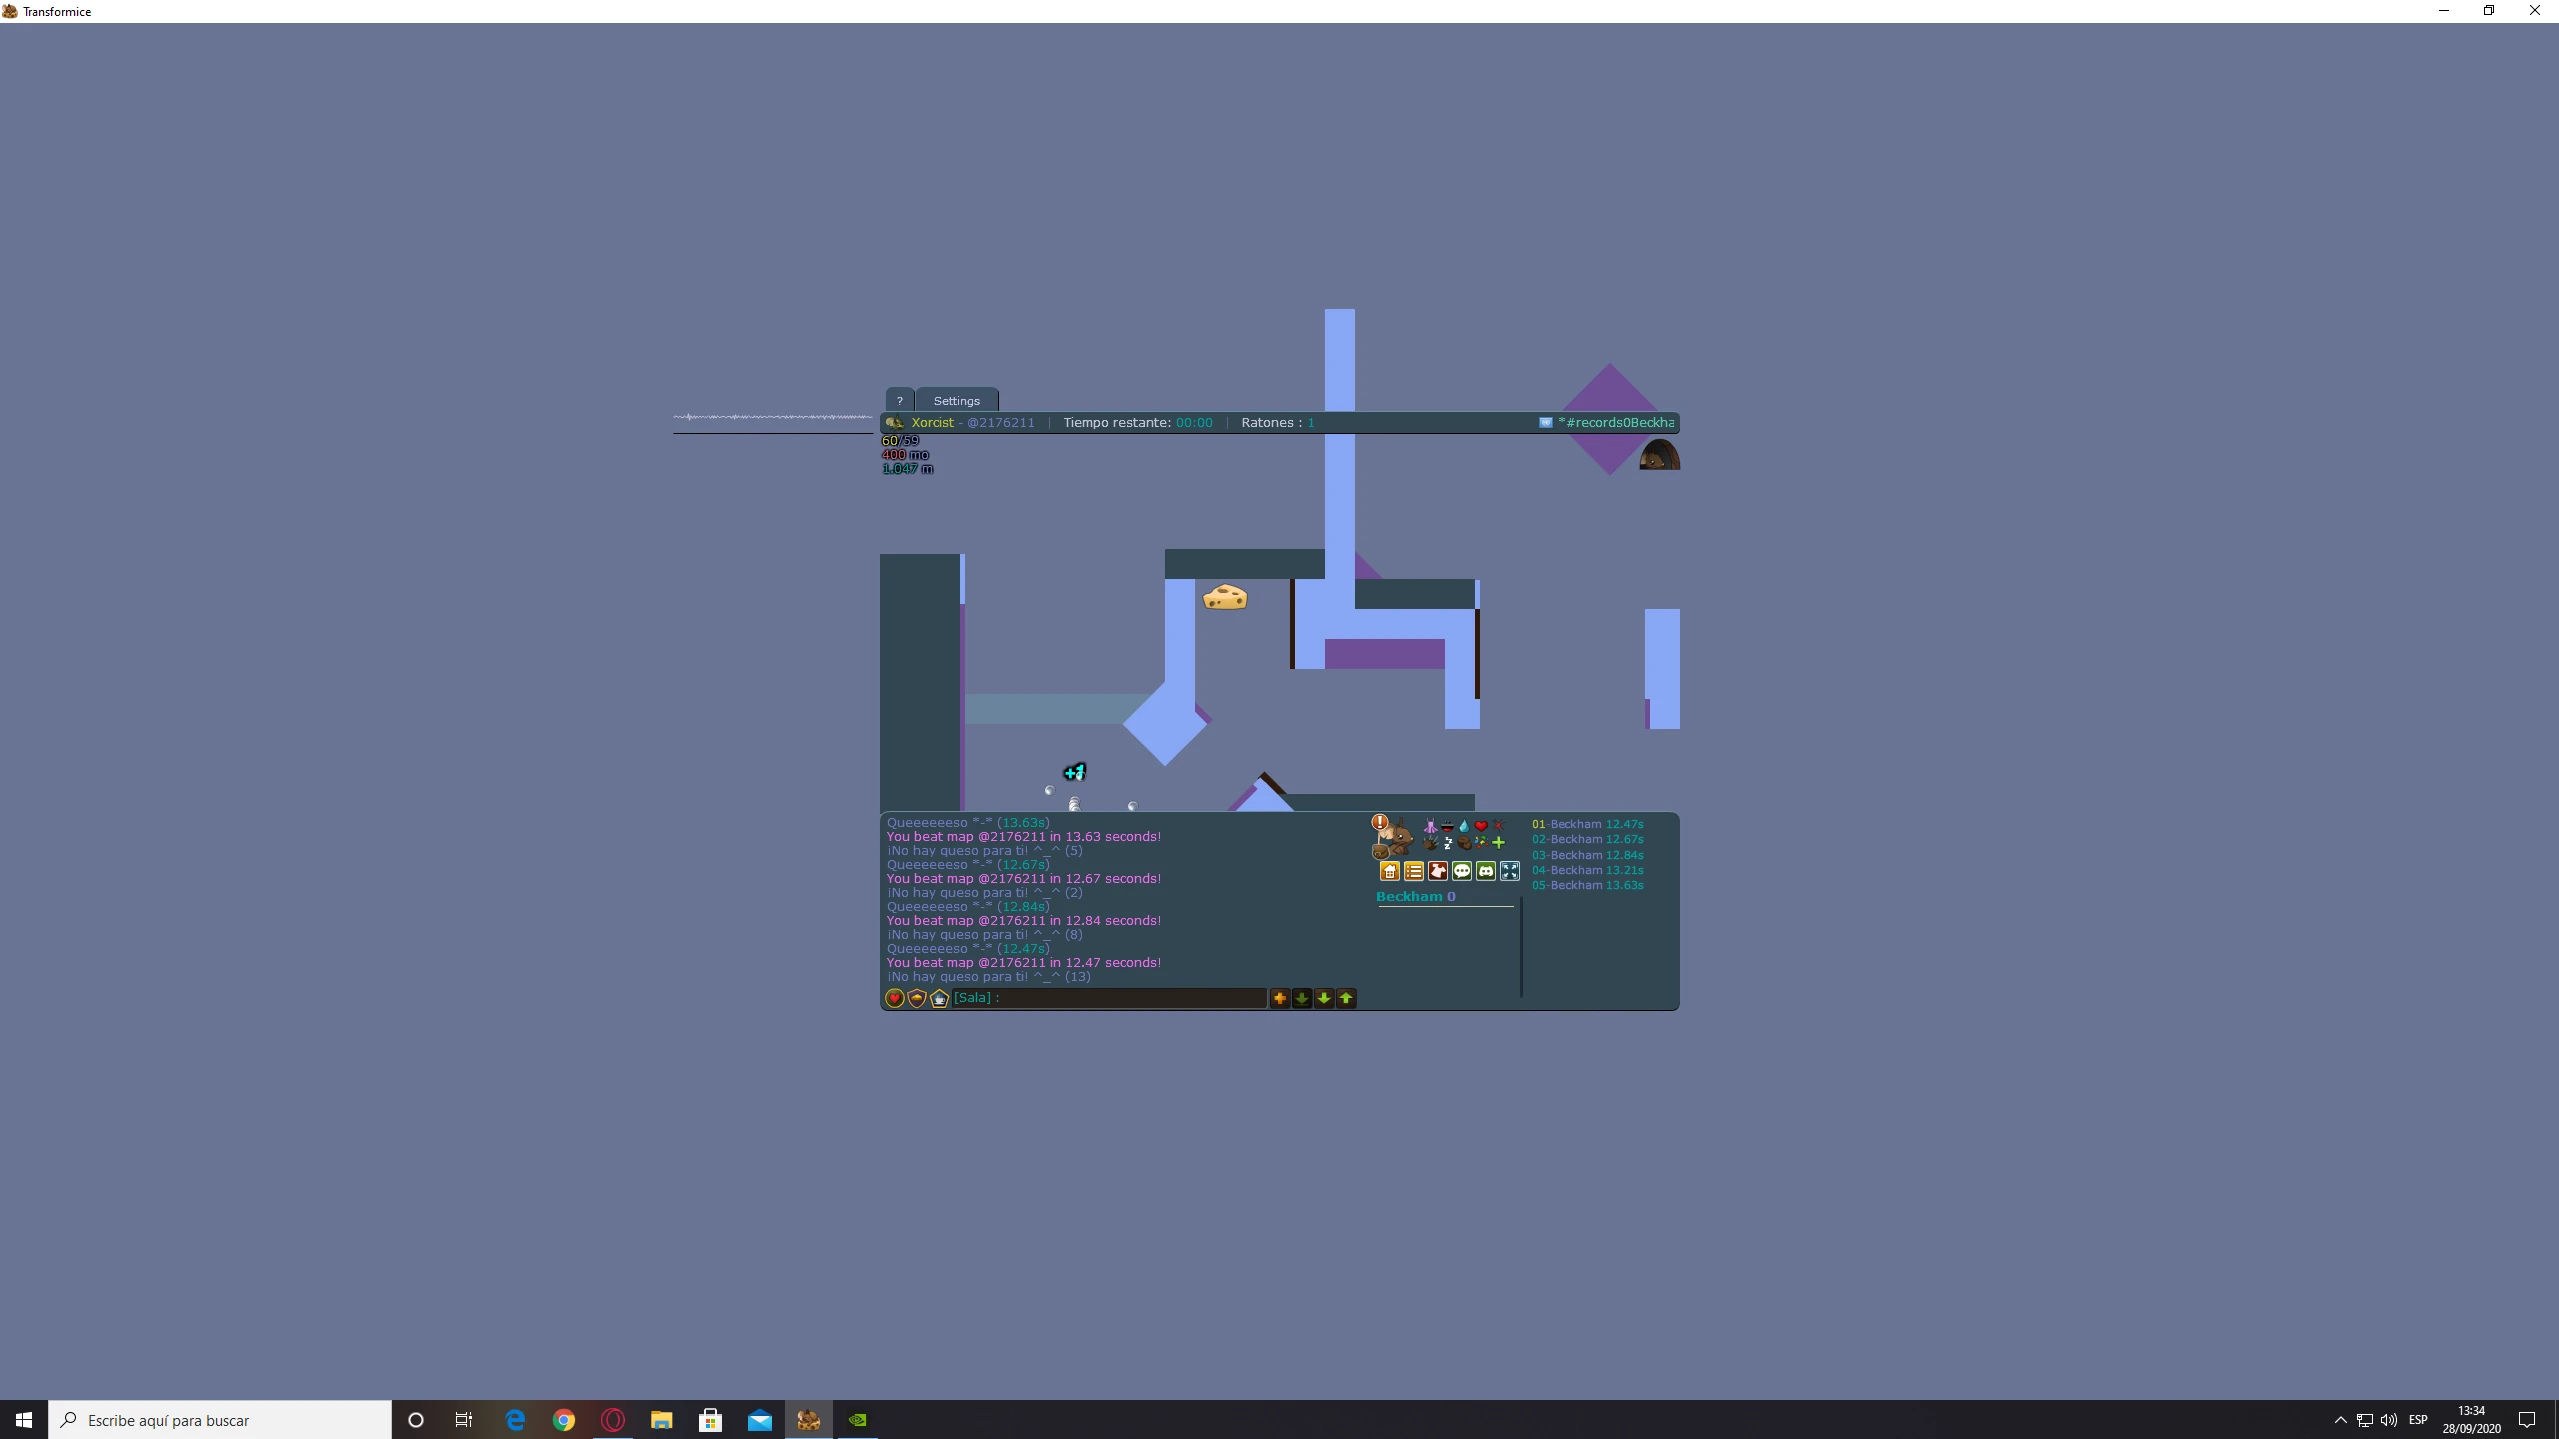Click the cheese shield badge beside chat input
This screenshot has height=1439, width=2559.
pyautogui.click(x=917, y=998)
